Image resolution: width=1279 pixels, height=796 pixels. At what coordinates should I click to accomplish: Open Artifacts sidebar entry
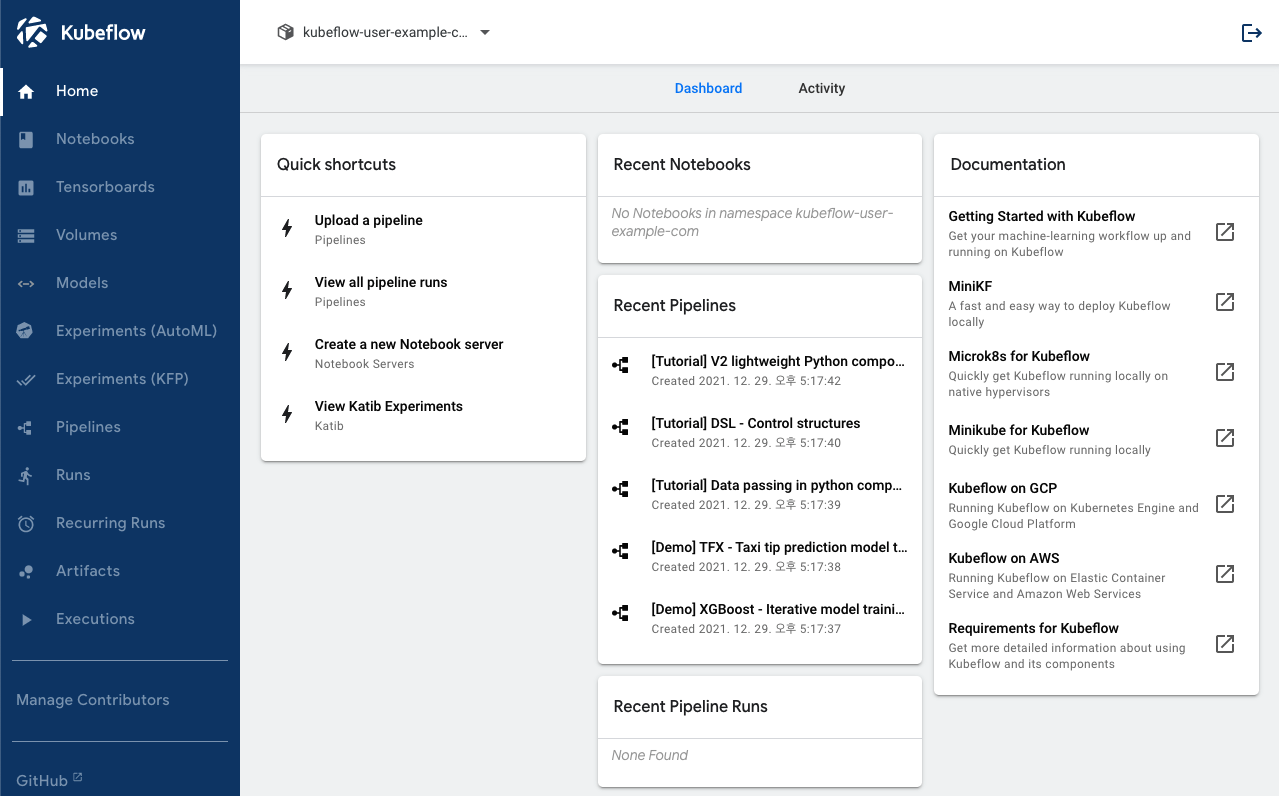click(x=120, y=571)
